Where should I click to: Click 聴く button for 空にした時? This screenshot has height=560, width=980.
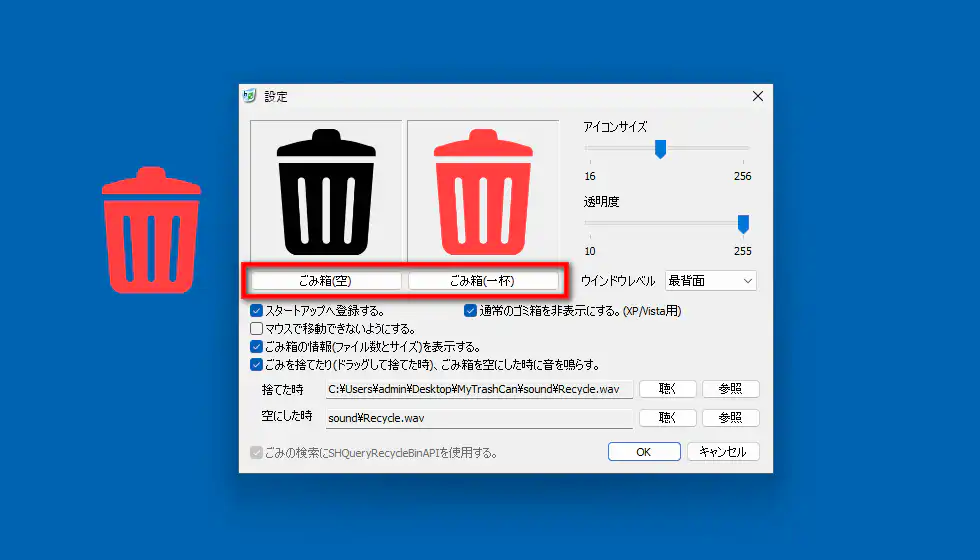(x=668, y=418)
